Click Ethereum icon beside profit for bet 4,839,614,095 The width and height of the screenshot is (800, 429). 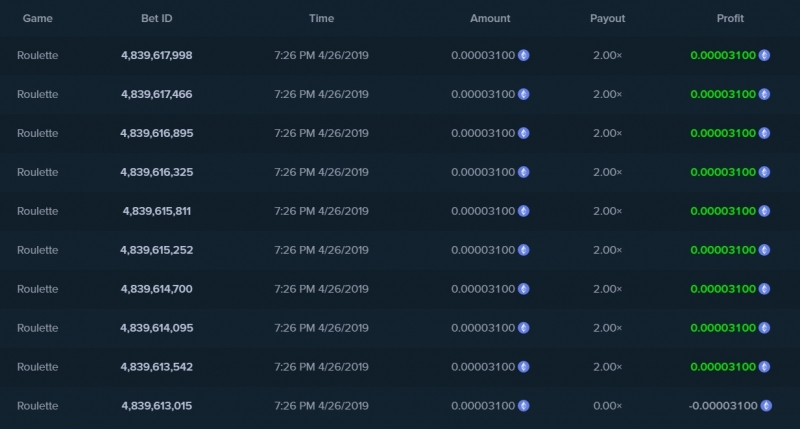point(764,328)
